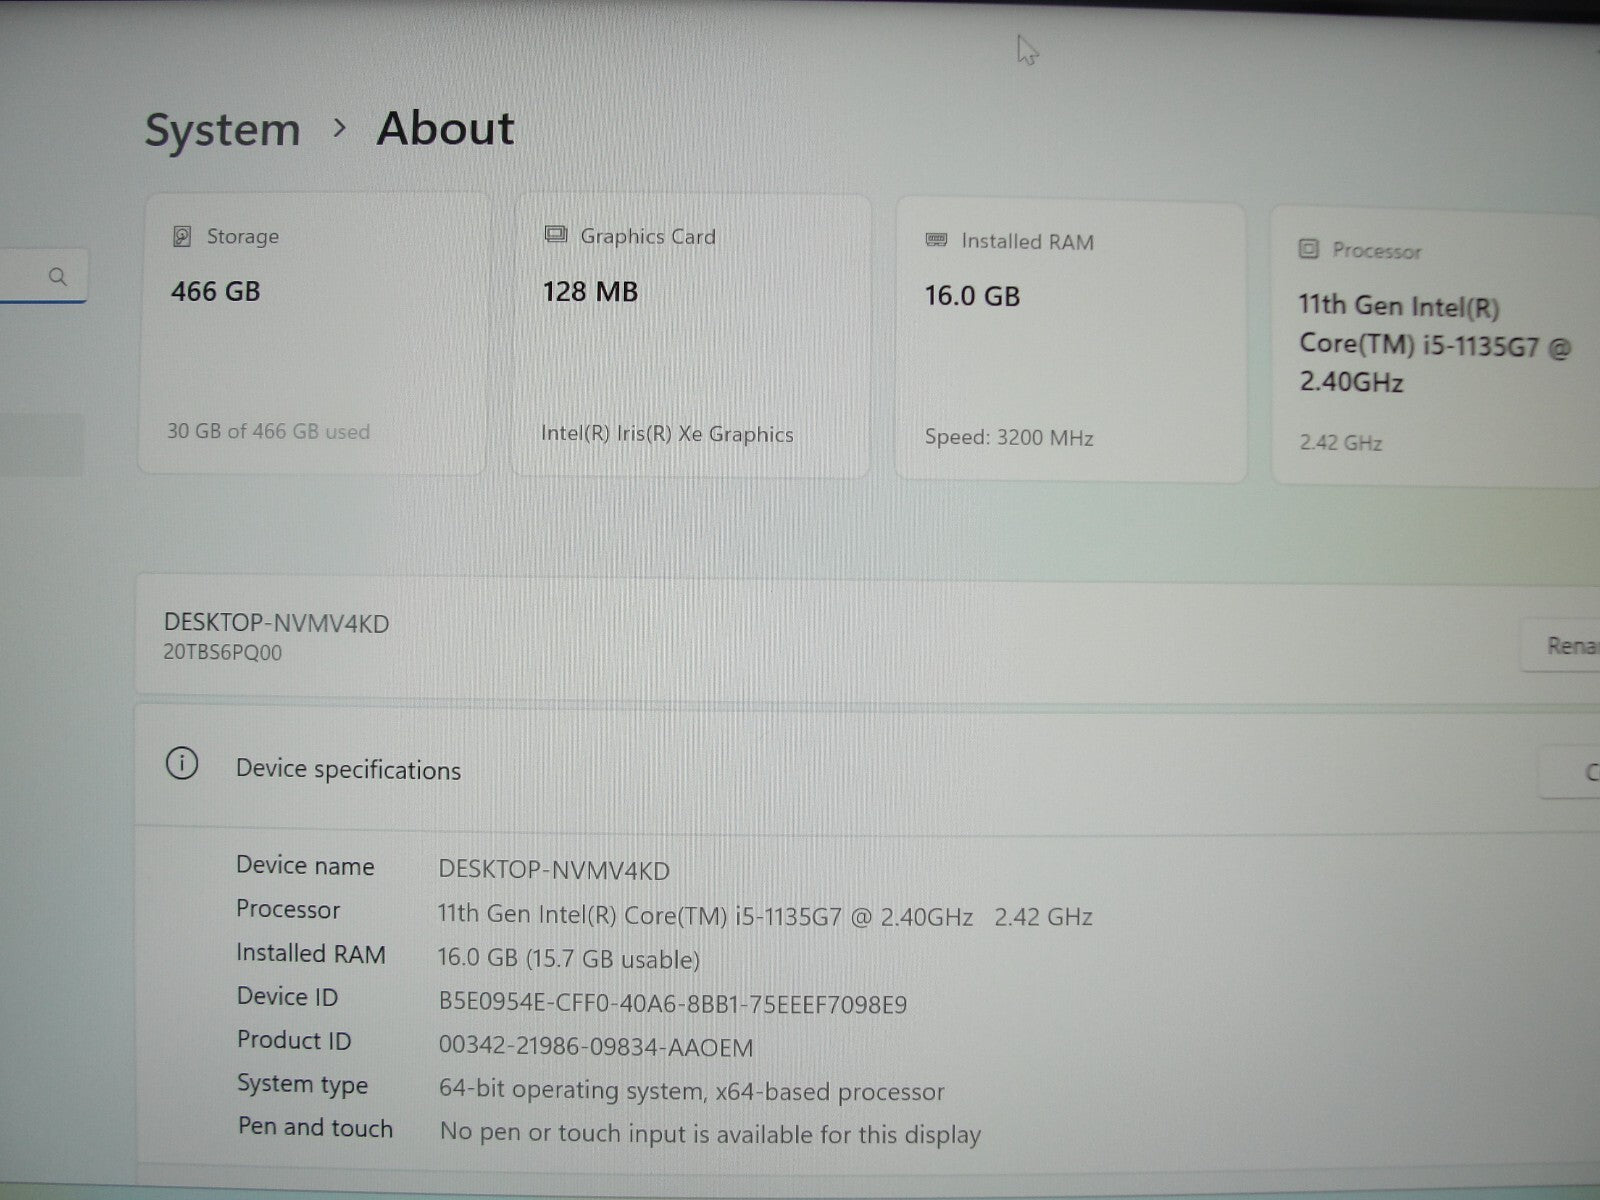Click the RAM Speed 3200 MHz text

point(1009,438)
